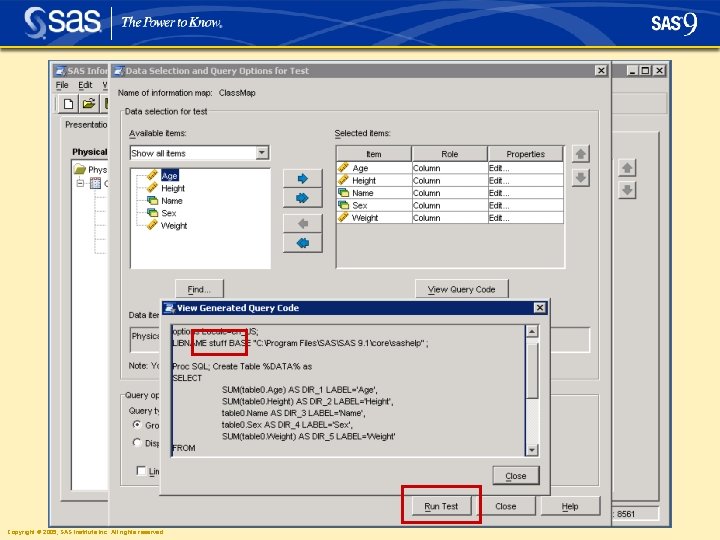Click the Open folder toolbar icon
This screenshot has width=720, height=540.
pos(88,104)
